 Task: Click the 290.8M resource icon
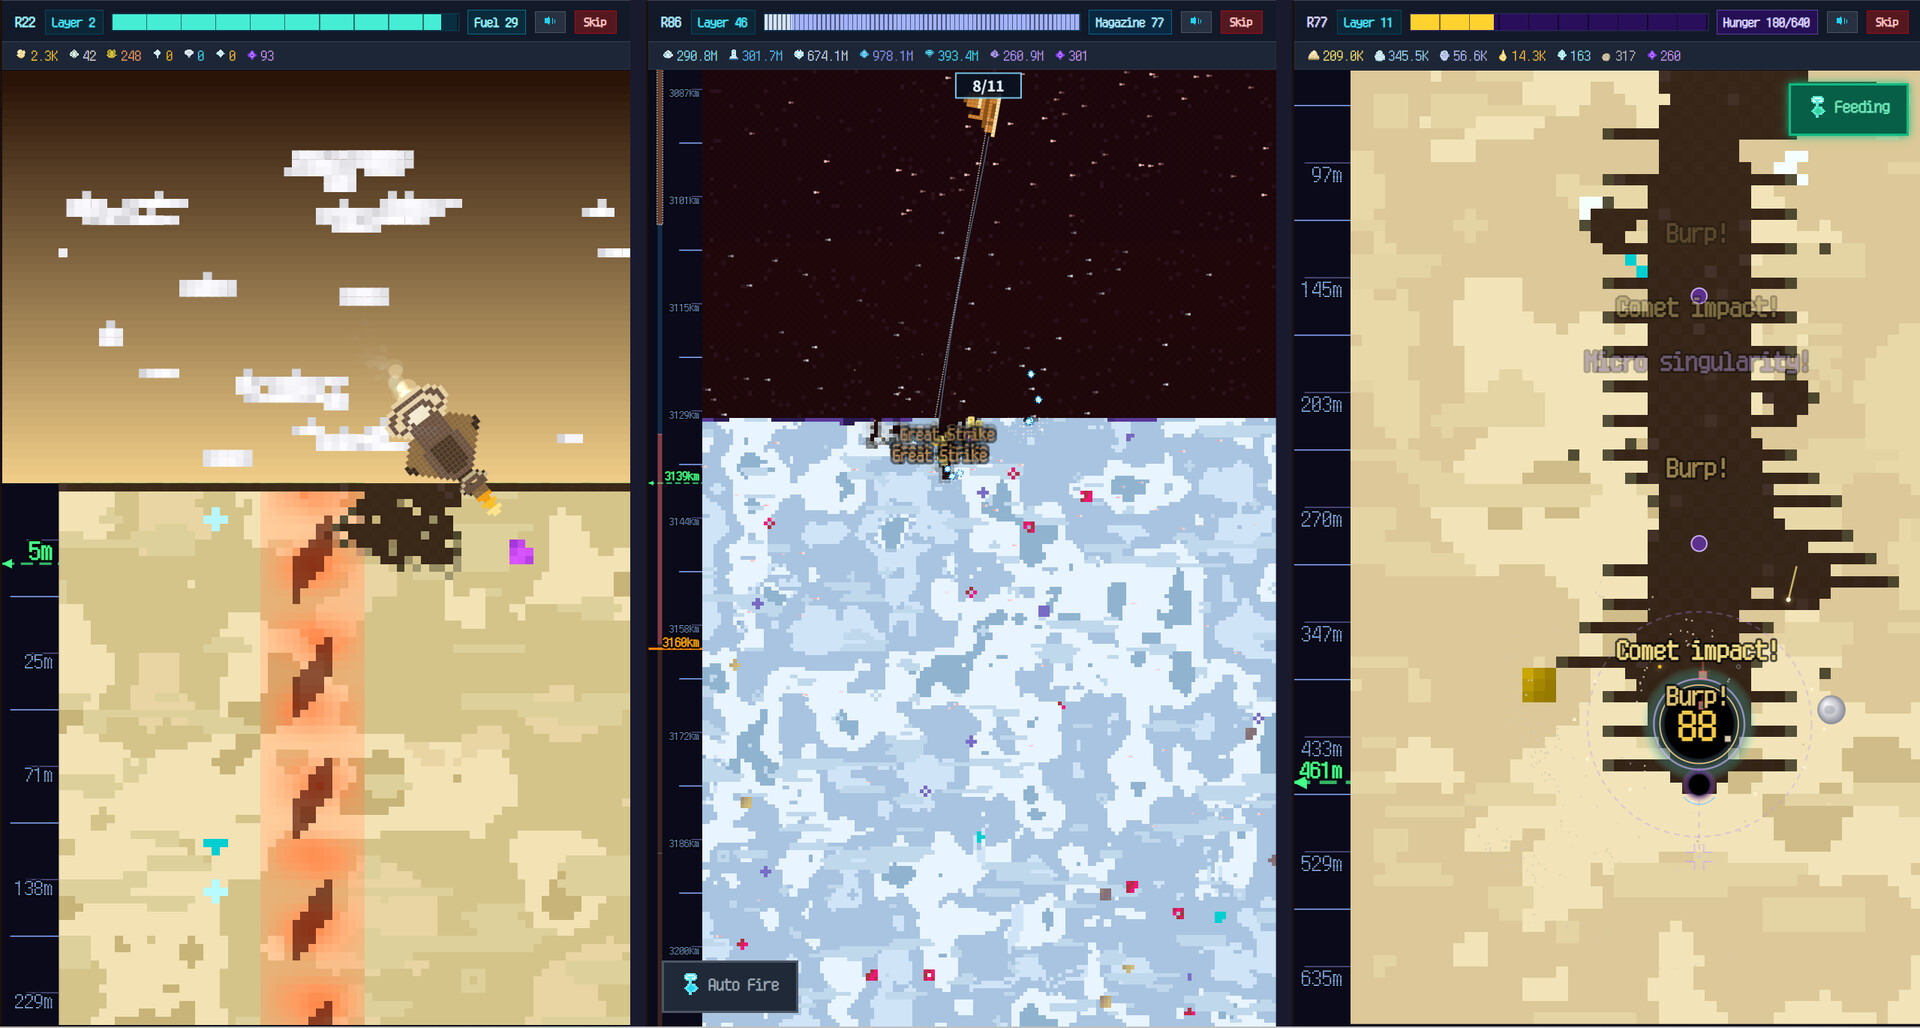click(668, 55)
